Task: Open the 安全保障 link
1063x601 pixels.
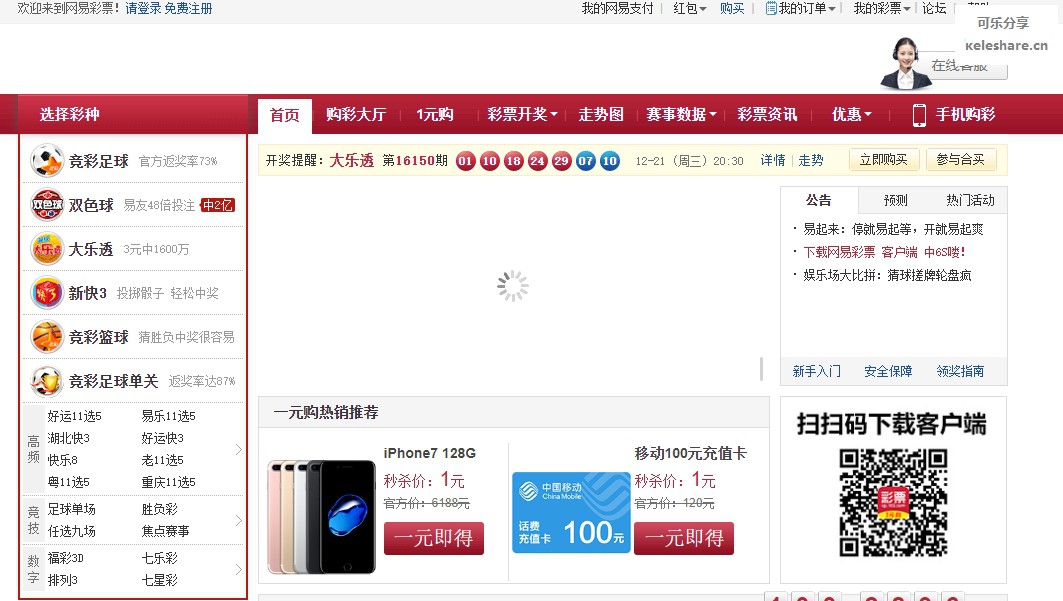Action: [888, 371]
